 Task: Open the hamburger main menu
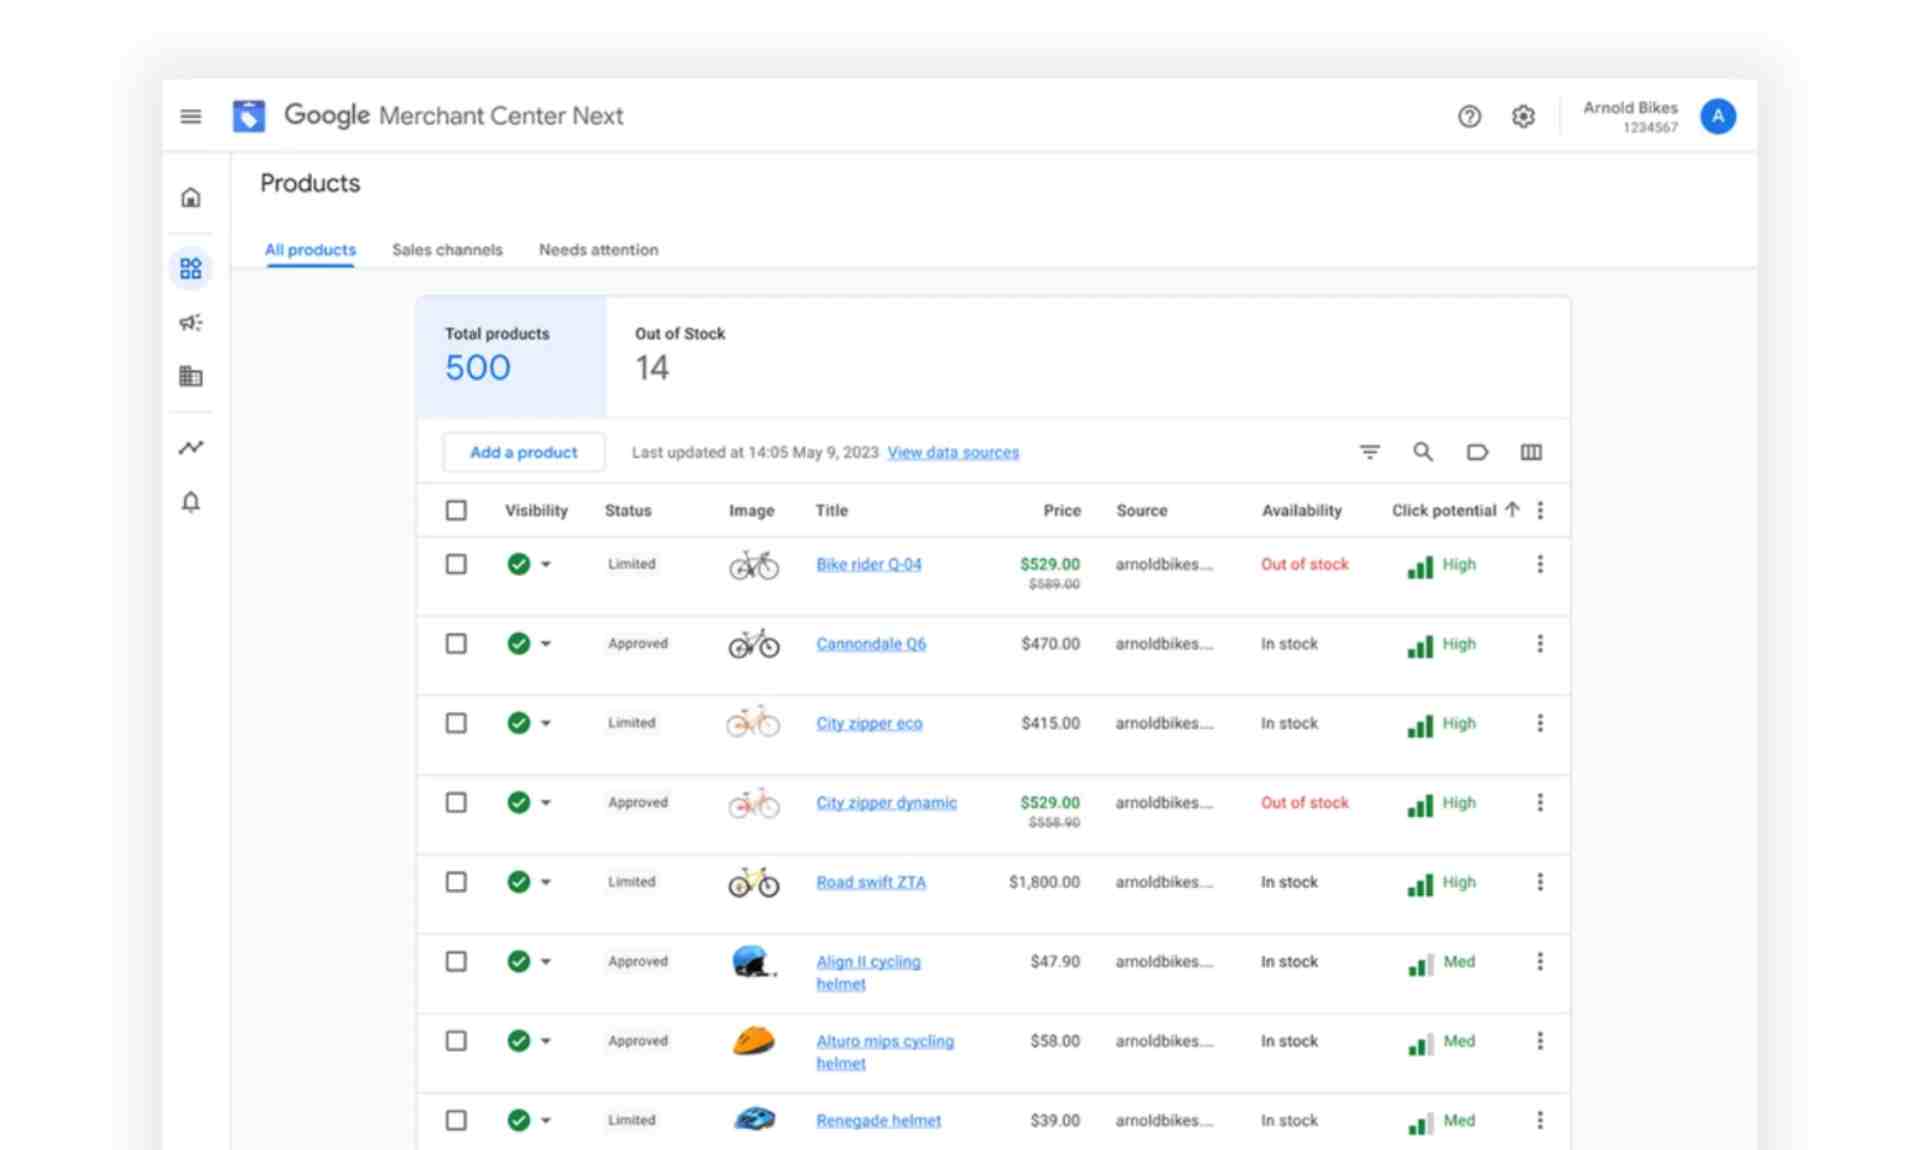click(x=190, y=116)
